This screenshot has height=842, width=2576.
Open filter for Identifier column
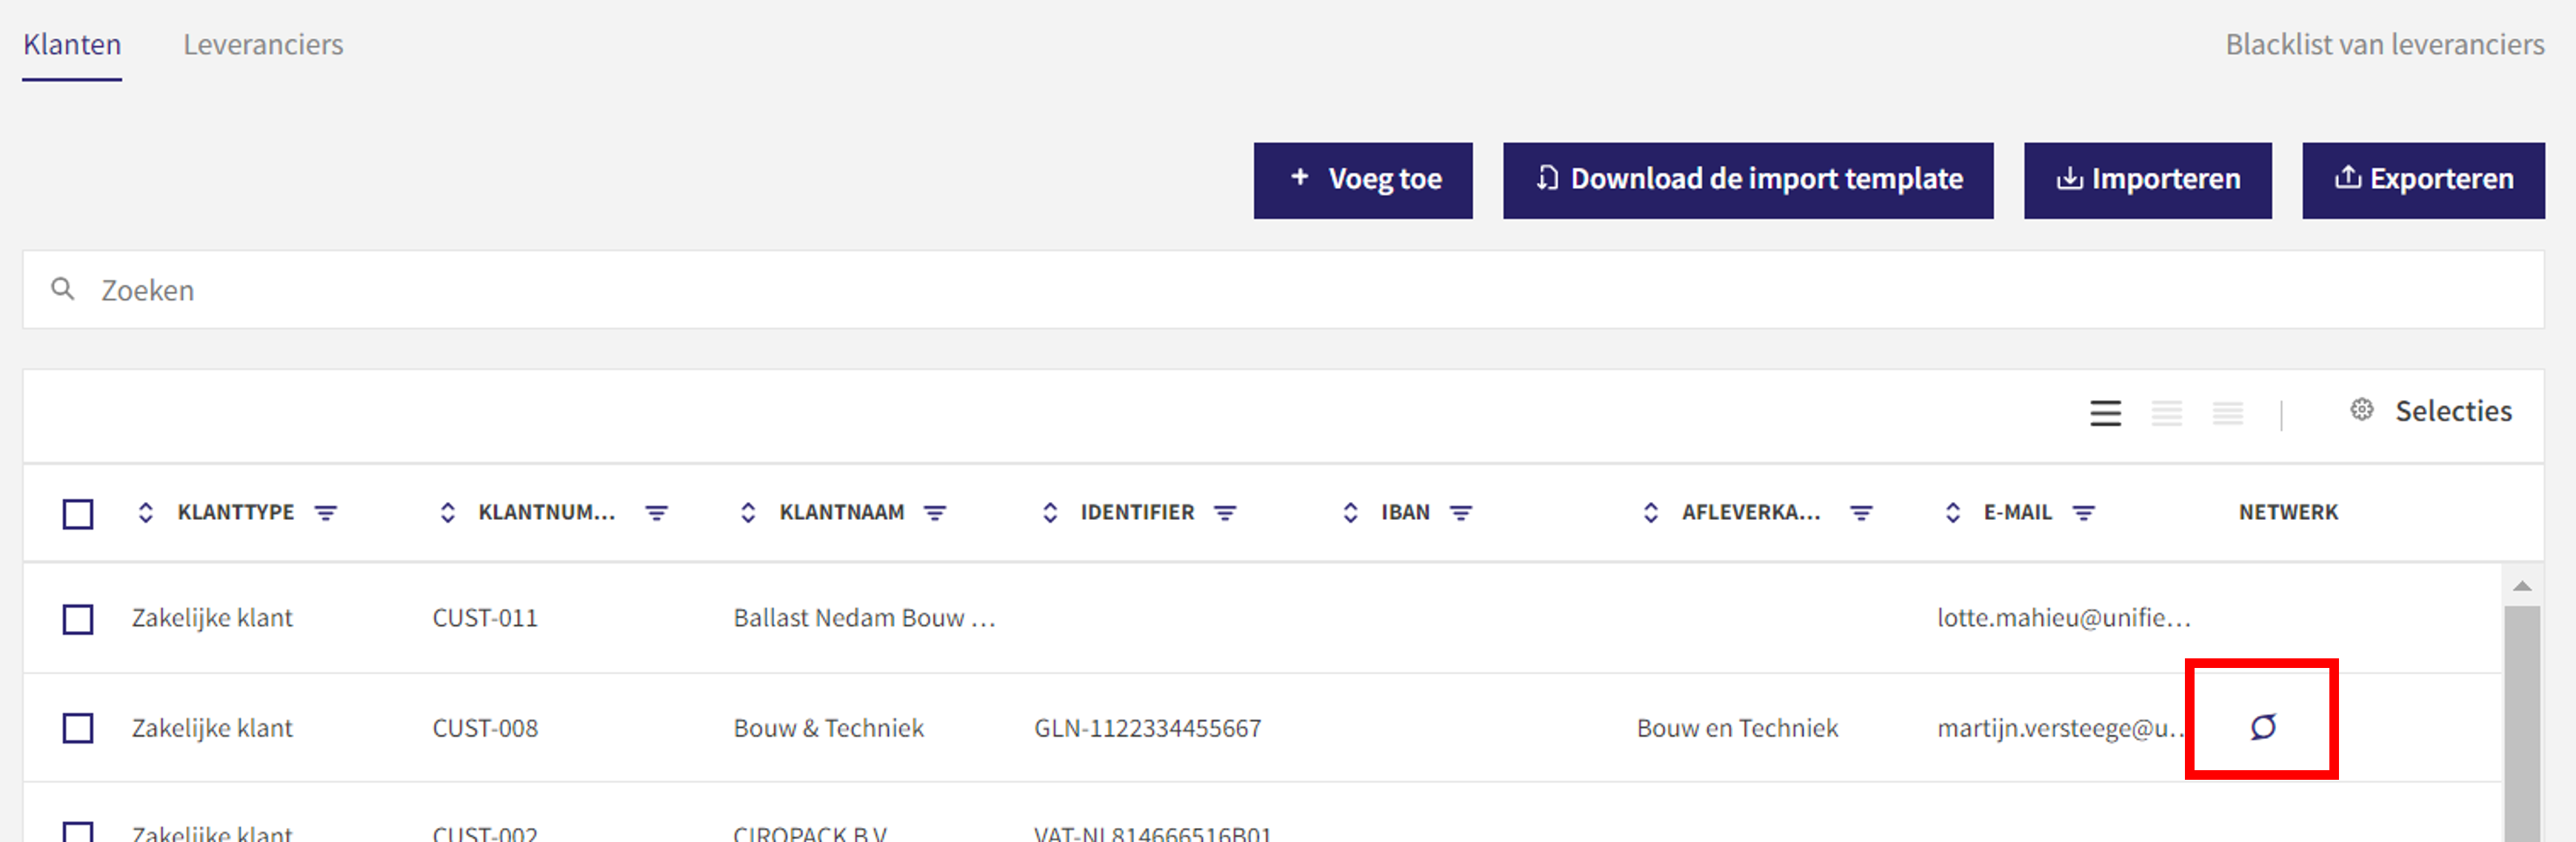click(1225, 513)
